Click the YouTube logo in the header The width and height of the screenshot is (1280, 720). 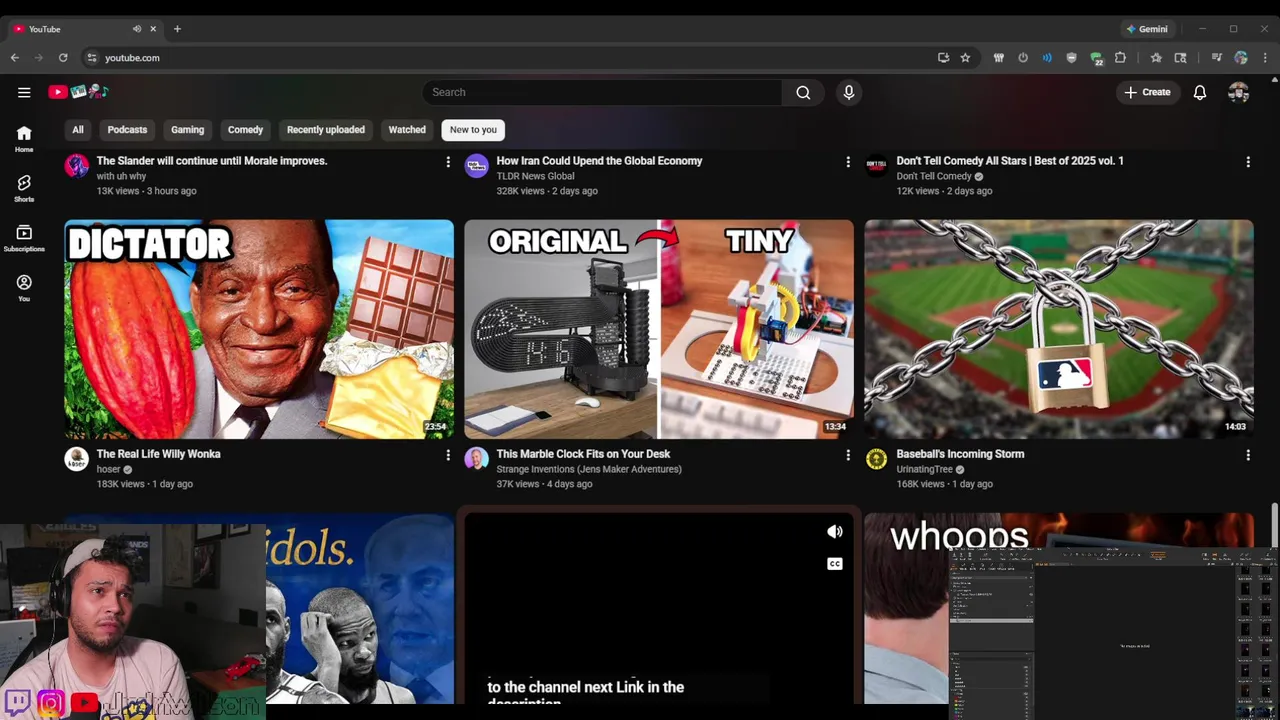(x=78, y=92)
